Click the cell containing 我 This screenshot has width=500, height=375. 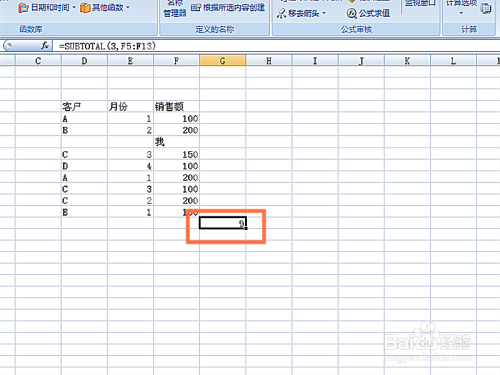(x=176, y=142)
